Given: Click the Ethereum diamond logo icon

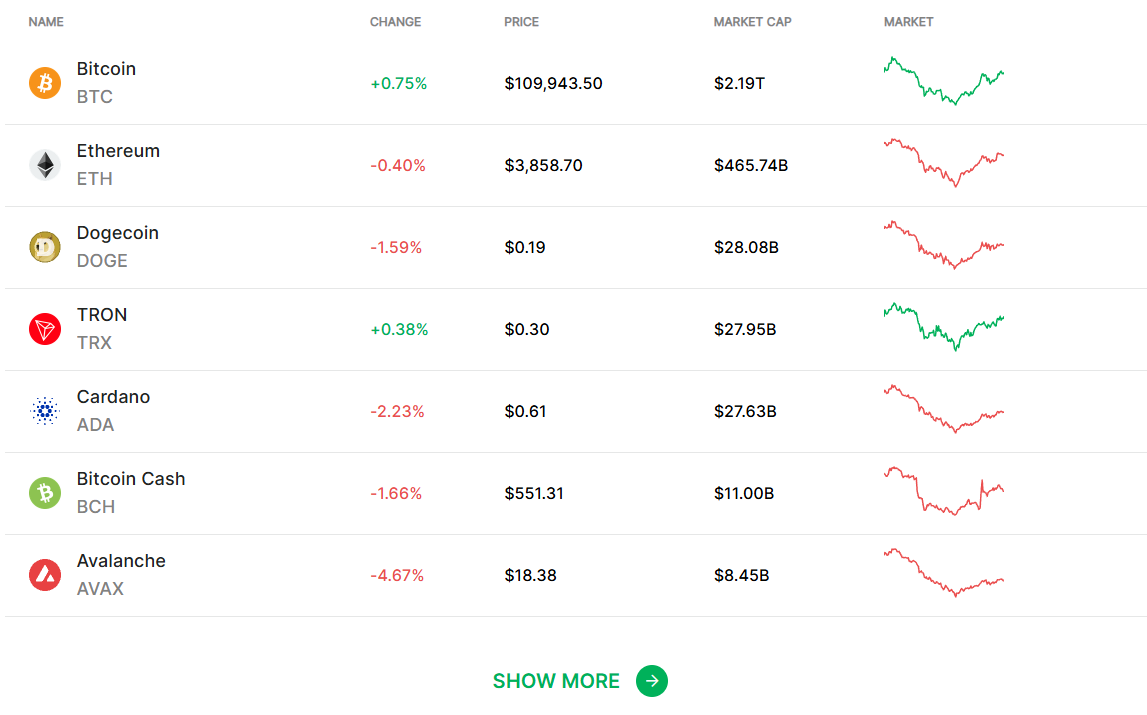Looking at the screenshot, I should (45, 165).
